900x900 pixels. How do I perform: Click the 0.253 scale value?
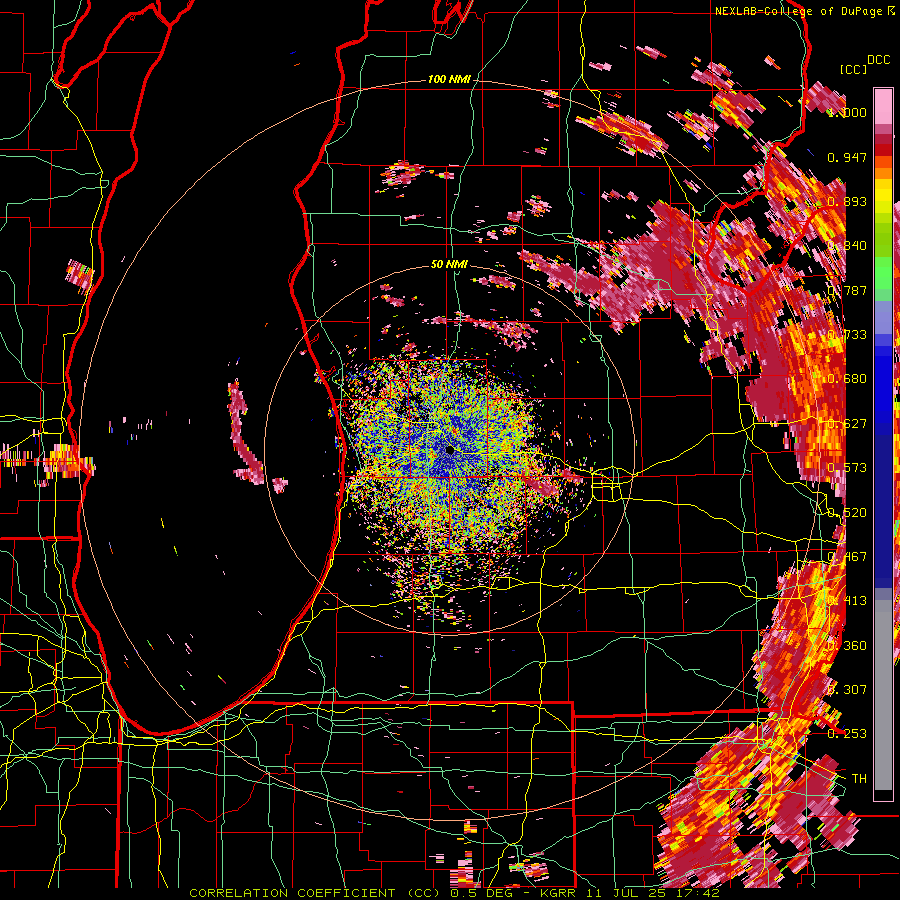click(x=847, y=734)
